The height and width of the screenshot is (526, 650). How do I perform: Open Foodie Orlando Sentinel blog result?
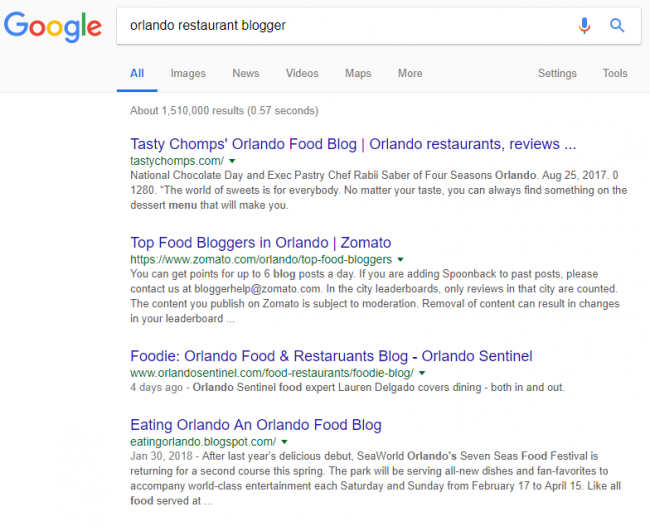pos(331,356)
